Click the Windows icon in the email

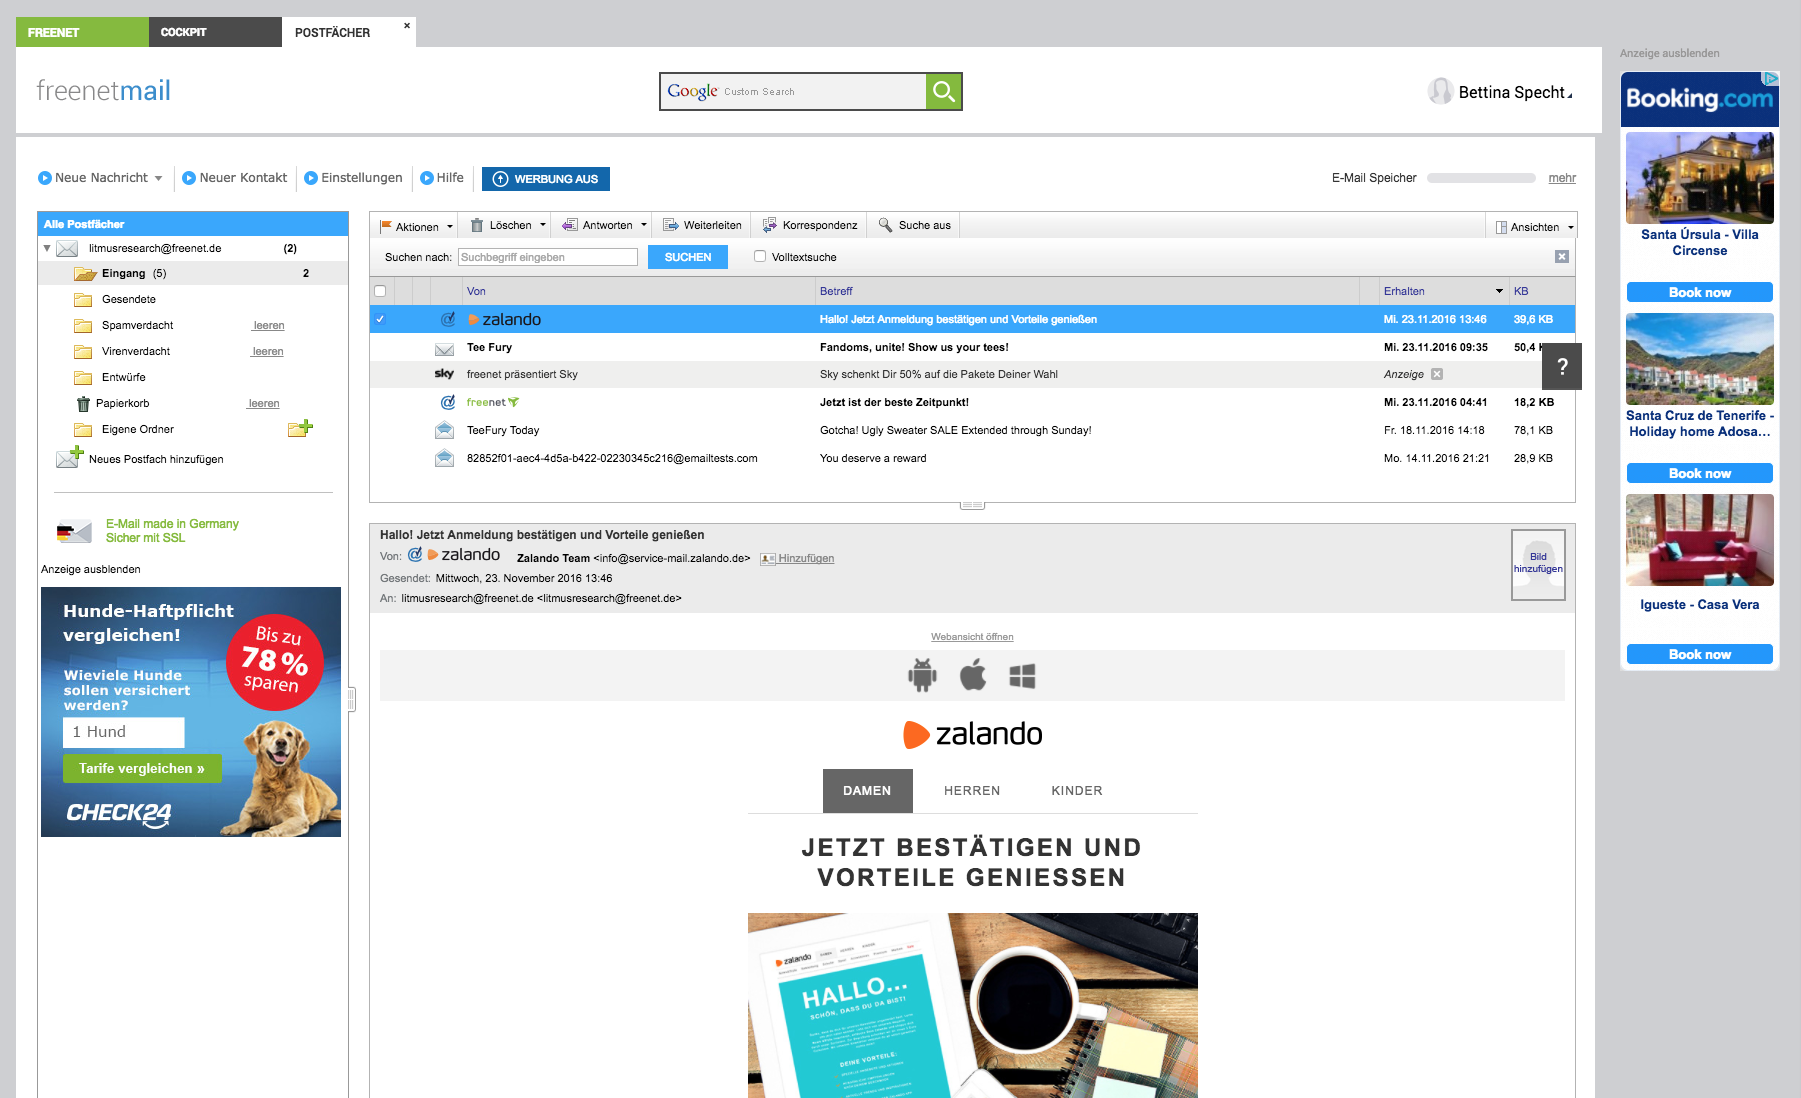pyautogui.click(x=1022, y=677)
